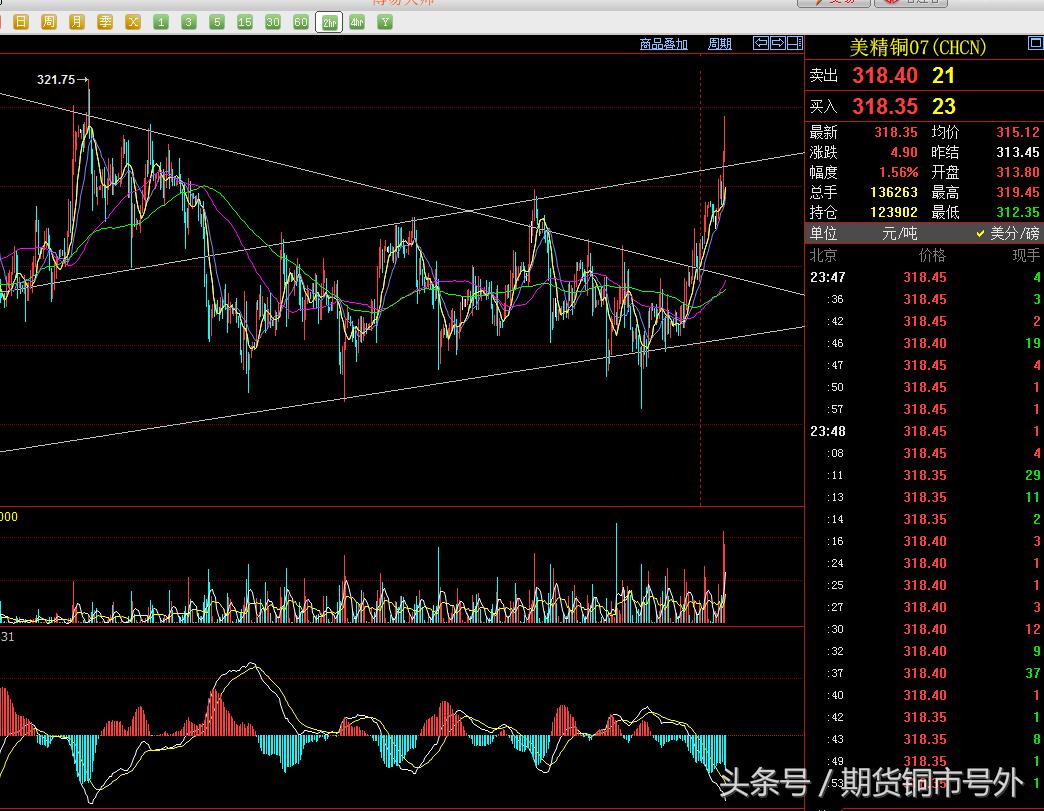Click the green Y period button
The width and height of the screenshot is (1044, 811).
[385, 22]
